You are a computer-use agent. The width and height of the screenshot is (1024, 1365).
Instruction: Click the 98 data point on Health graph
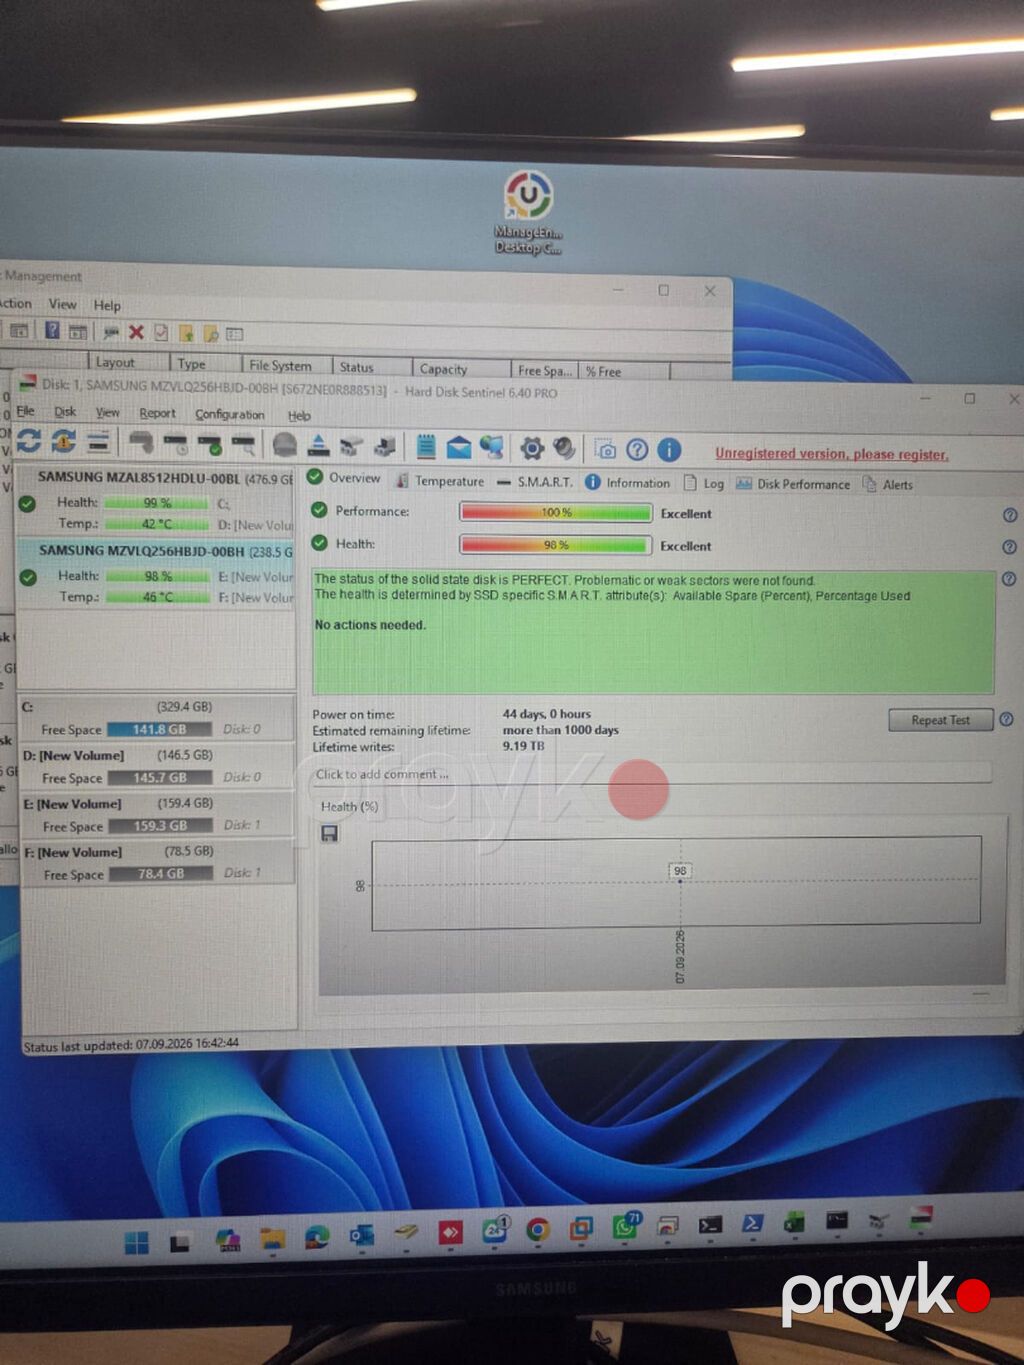click(x=680, y=872)
